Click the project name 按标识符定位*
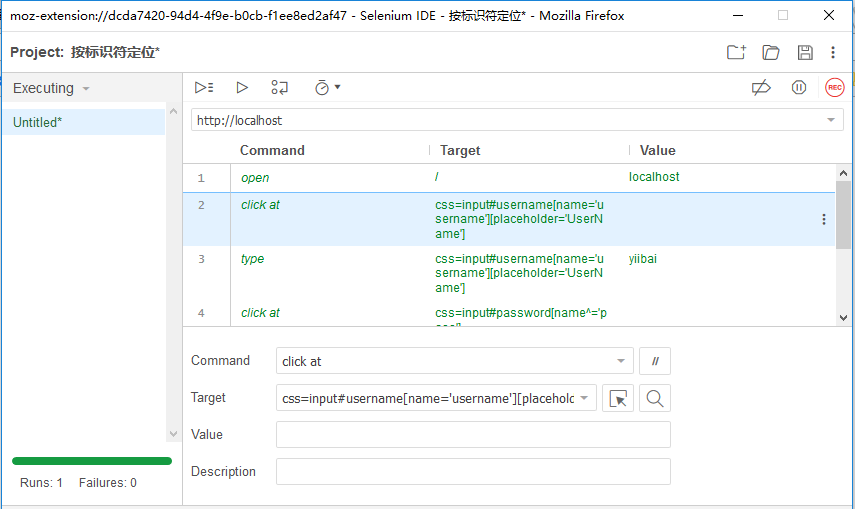The image size is (855, 509). pyautogui.click(x=115, y=52)
